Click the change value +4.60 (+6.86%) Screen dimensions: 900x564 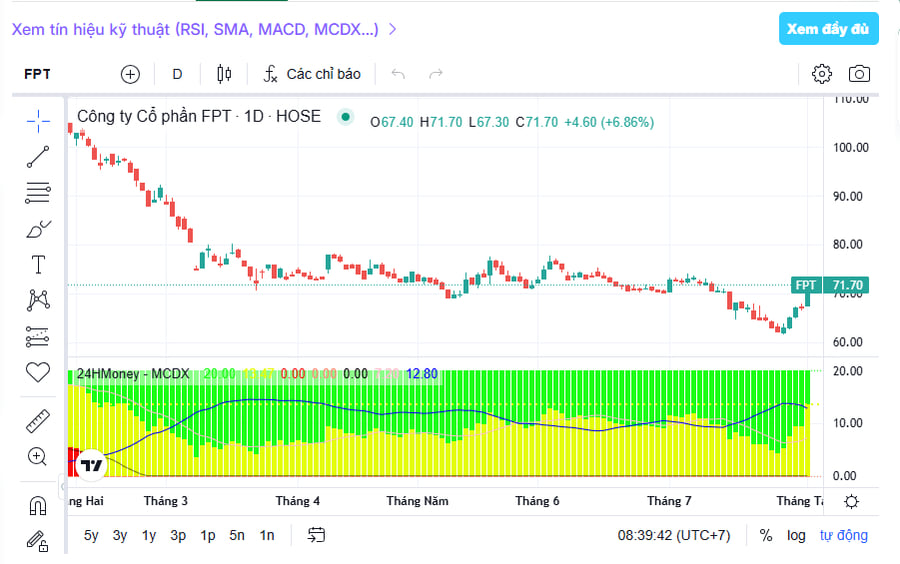pyautogui.click(x=609, y=122)
